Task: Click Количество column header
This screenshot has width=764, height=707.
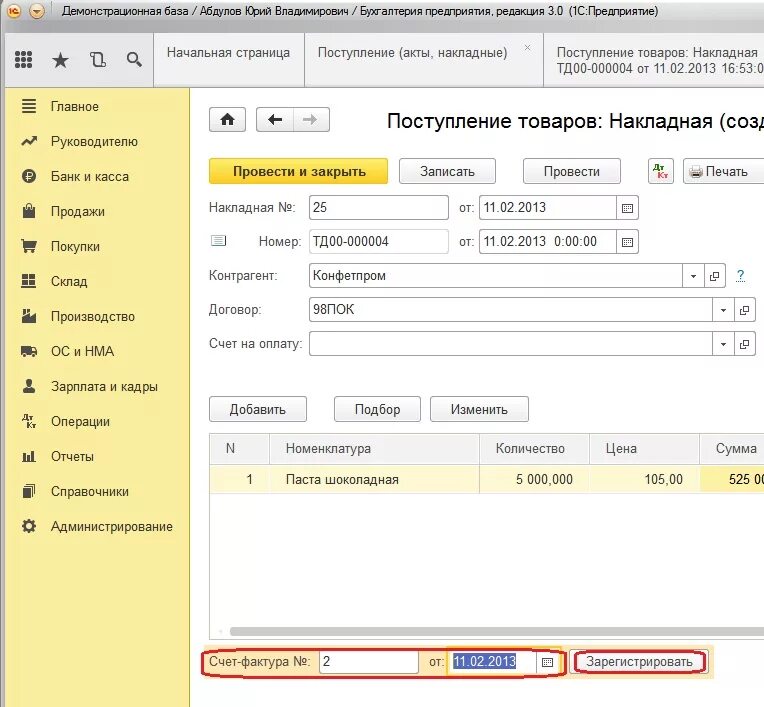Action: (535, 449)
